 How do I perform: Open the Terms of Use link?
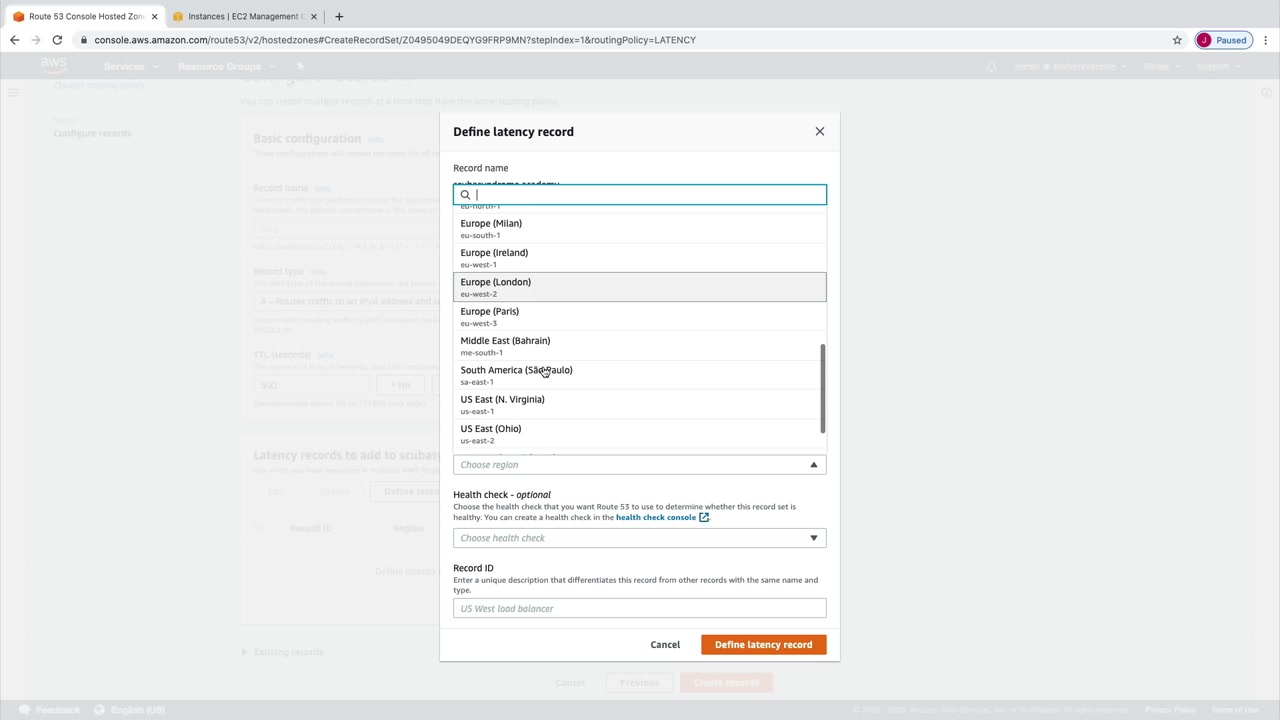1235,710
